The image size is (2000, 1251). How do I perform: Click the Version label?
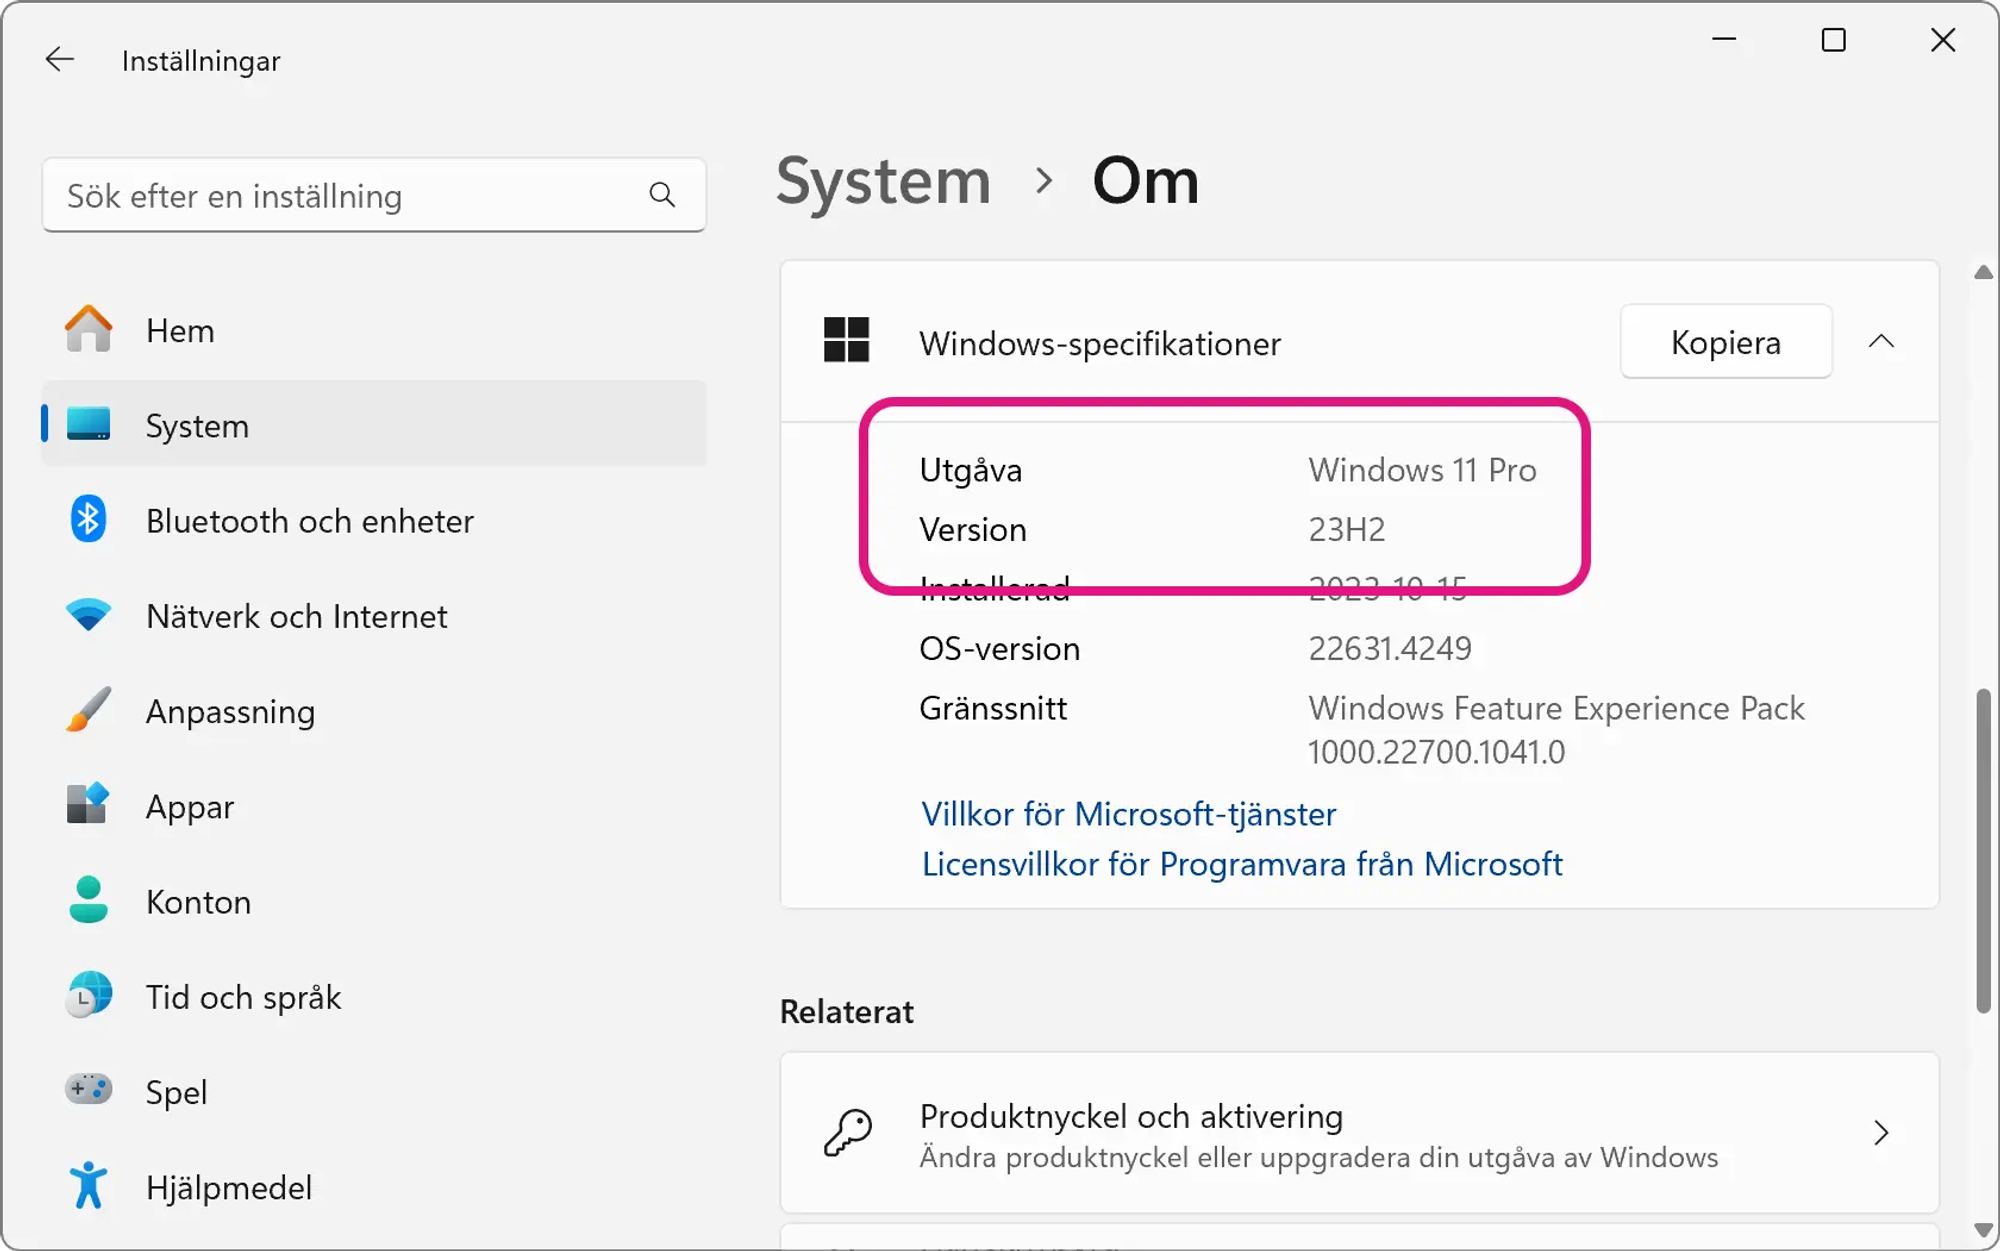[972, 529]
